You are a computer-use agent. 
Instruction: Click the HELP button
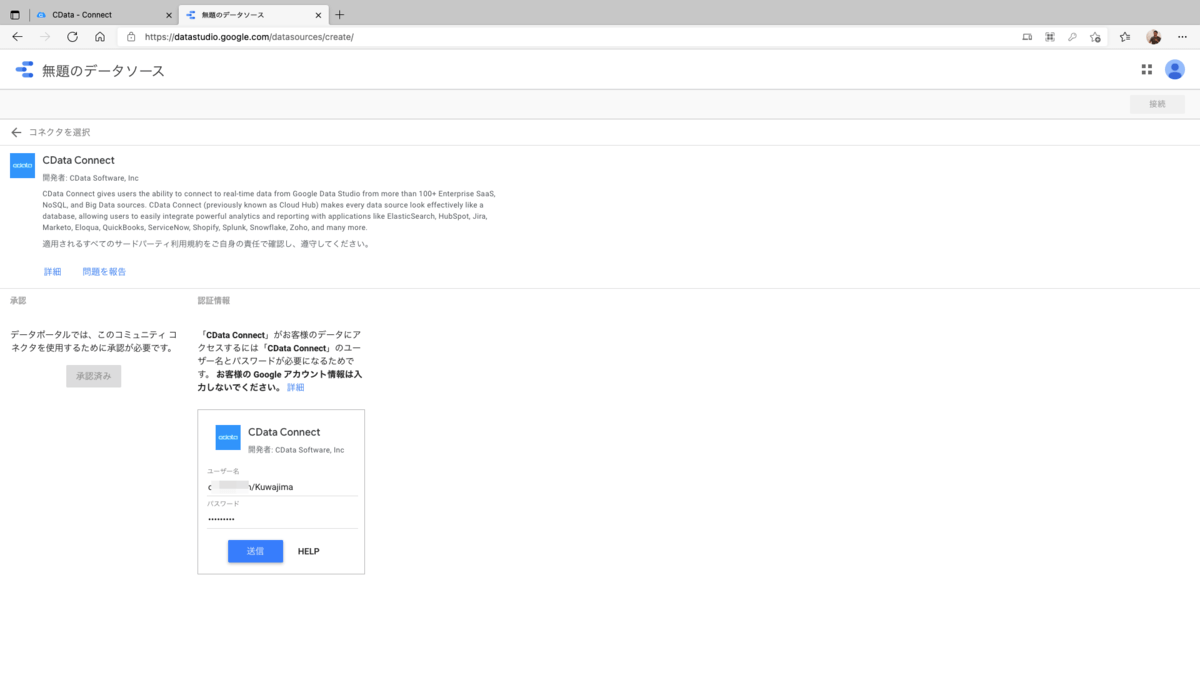pos(308,551)
